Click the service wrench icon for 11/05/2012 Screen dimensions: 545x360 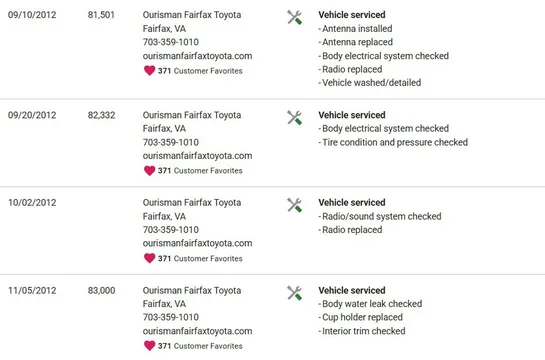(x=294, y=293)
